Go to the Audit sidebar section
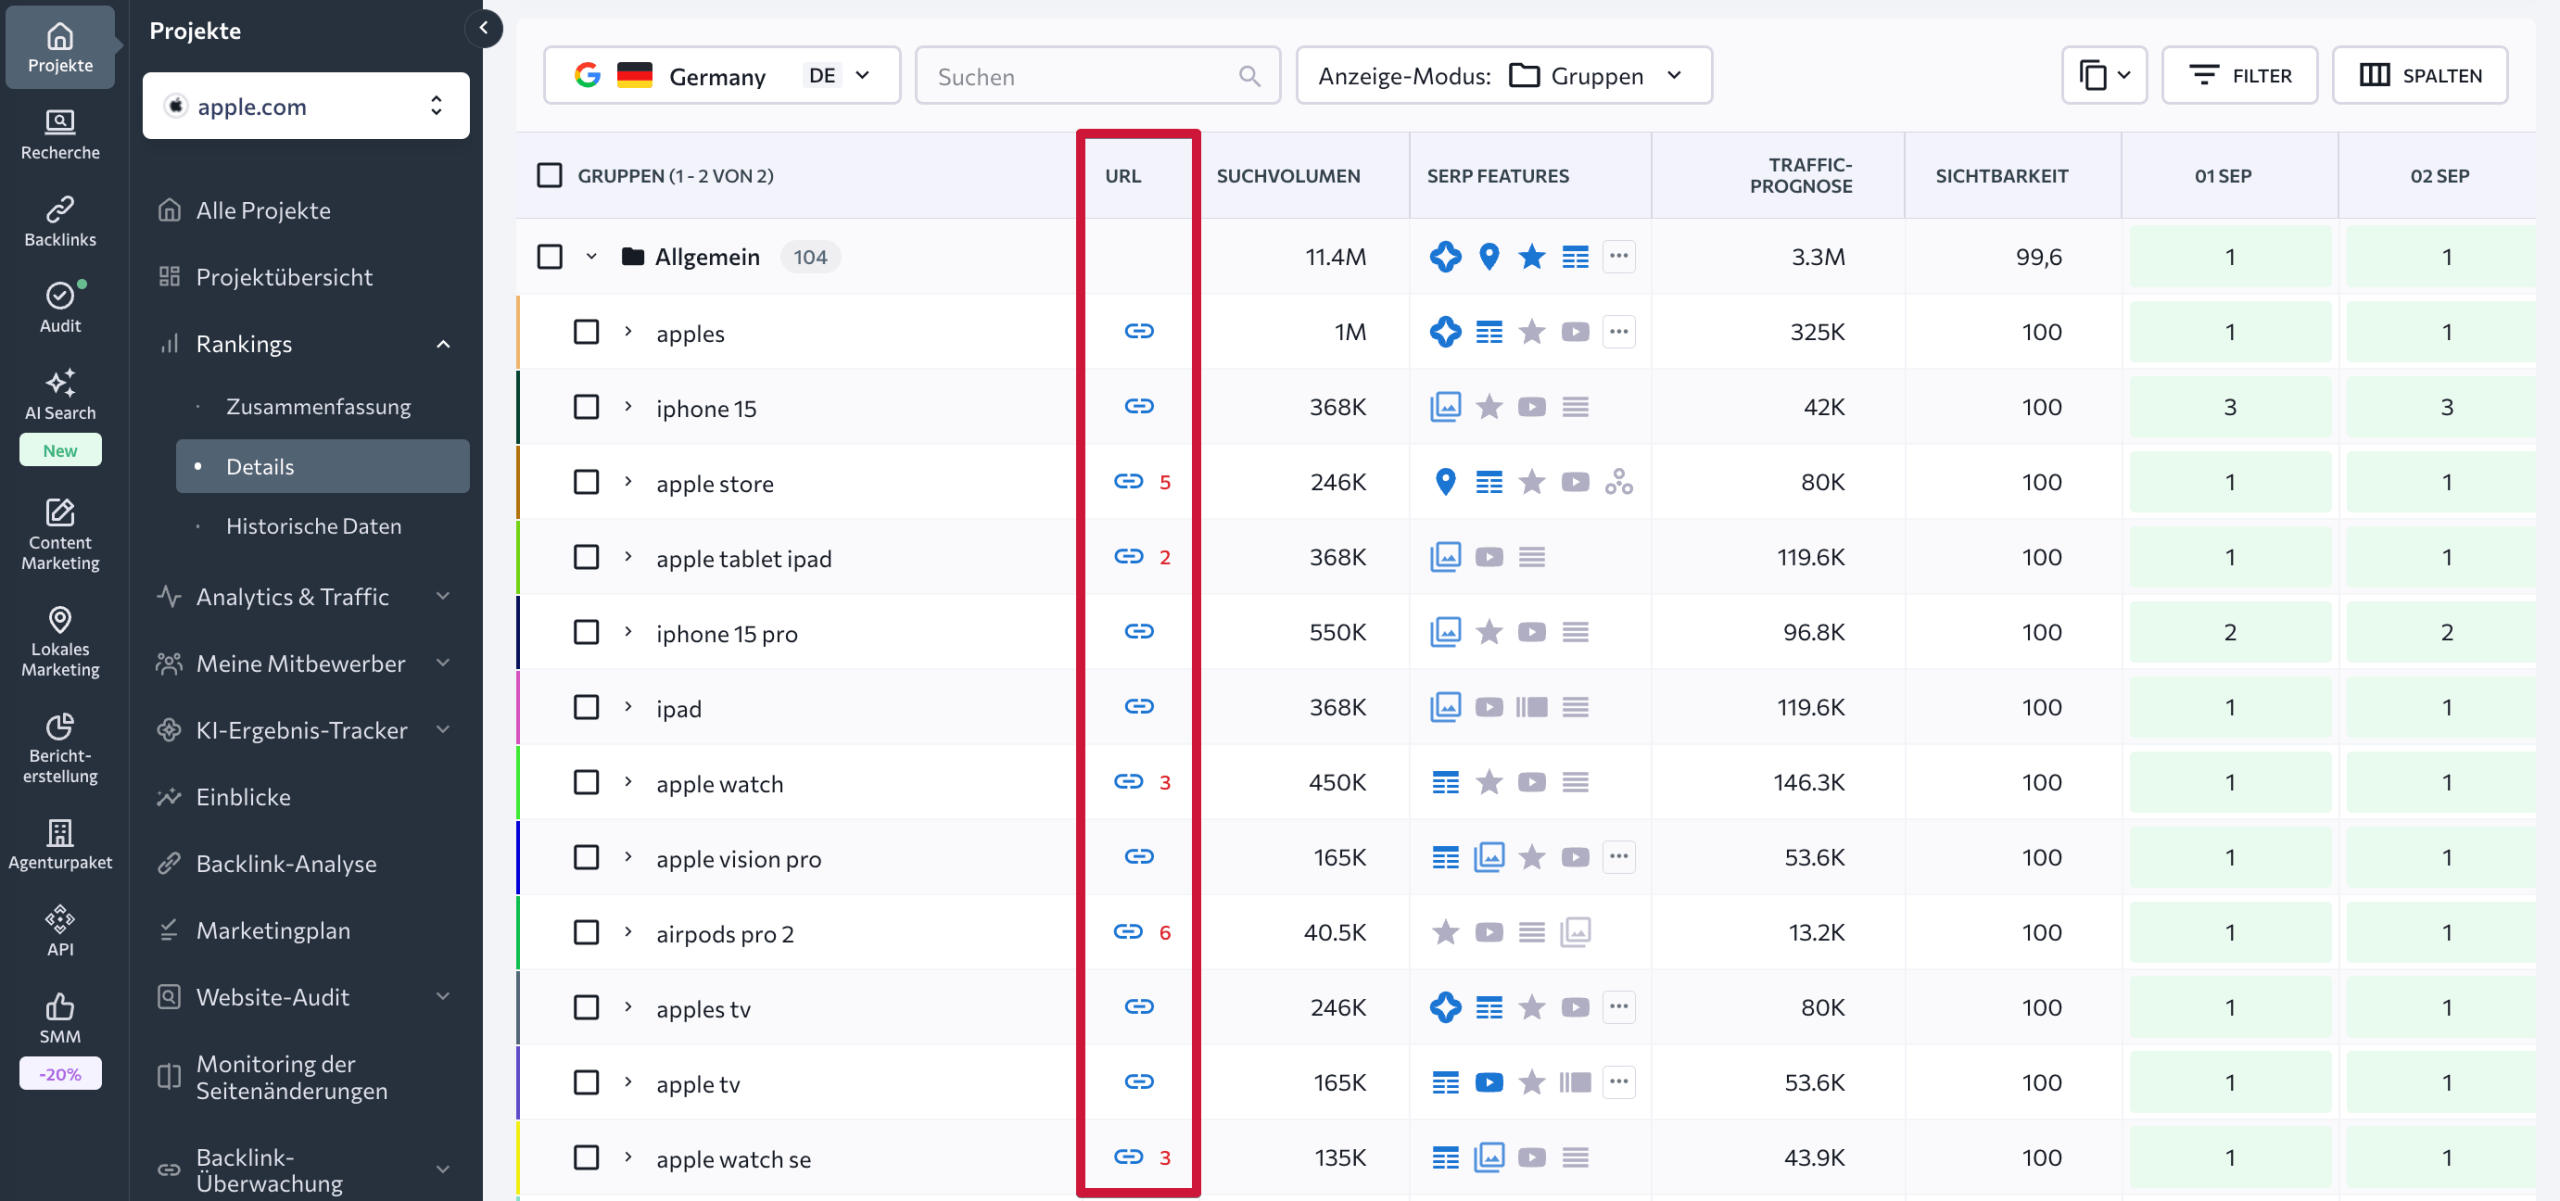 [x=60, y=308]
